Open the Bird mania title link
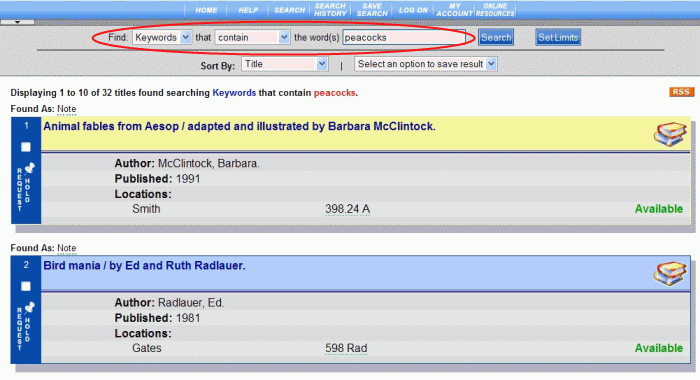This screenshot has width=700, height=380. tap(144, 266)
